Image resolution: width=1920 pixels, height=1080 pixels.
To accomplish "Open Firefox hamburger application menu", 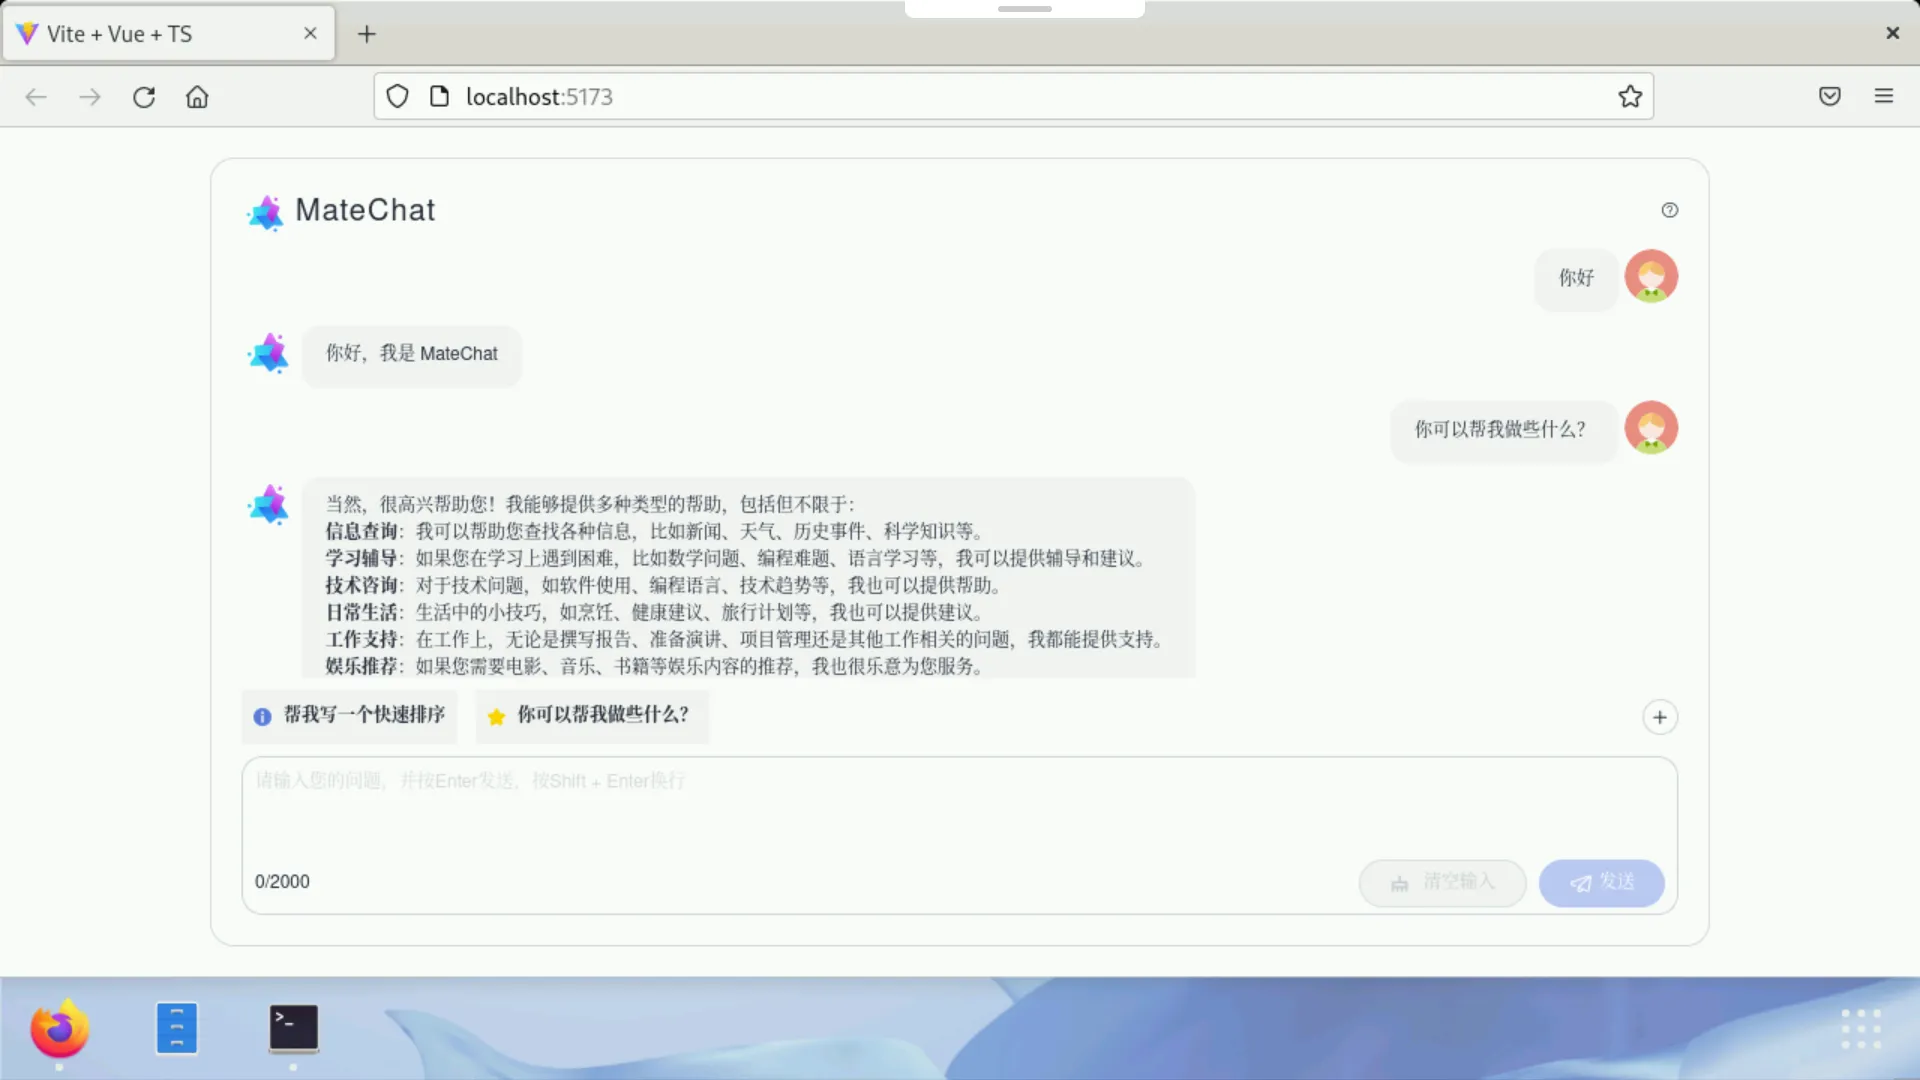I will tap(1883, 97).
